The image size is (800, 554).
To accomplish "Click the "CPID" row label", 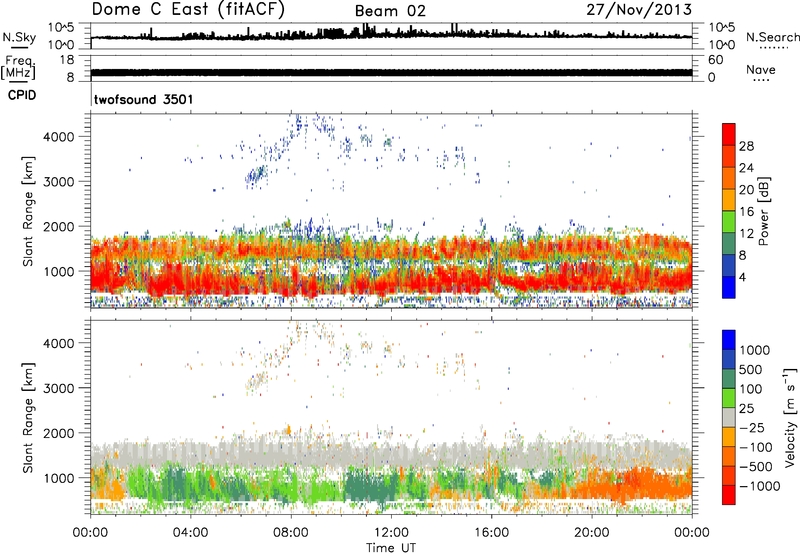I will tap(22, 95).
